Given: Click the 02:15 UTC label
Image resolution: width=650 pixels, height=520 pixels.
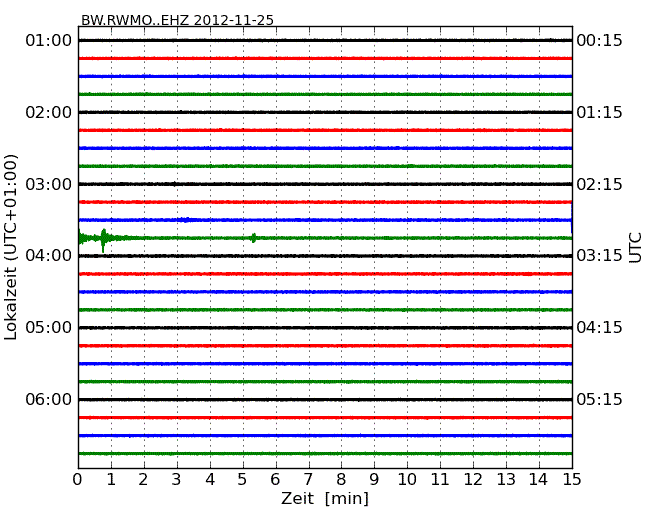Looking at the screenshot, I should pyautogui.click(x=599, y=184).
